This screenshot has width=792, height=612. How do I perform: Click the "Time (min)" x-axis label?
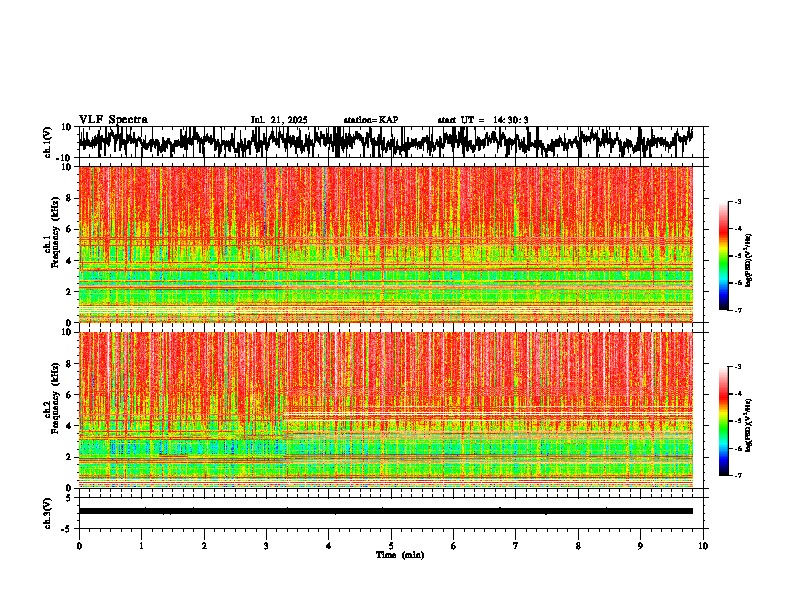tap(400, 555)
